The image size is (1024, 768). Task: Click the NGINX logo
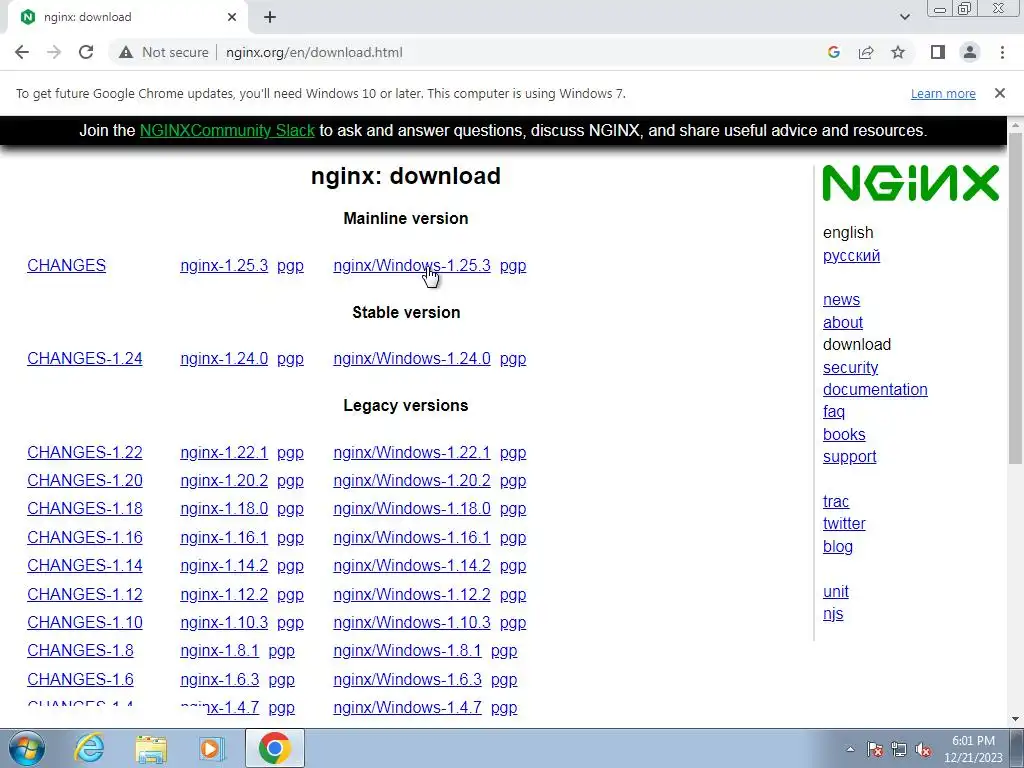pyautogui.click(x=910, y=183)
